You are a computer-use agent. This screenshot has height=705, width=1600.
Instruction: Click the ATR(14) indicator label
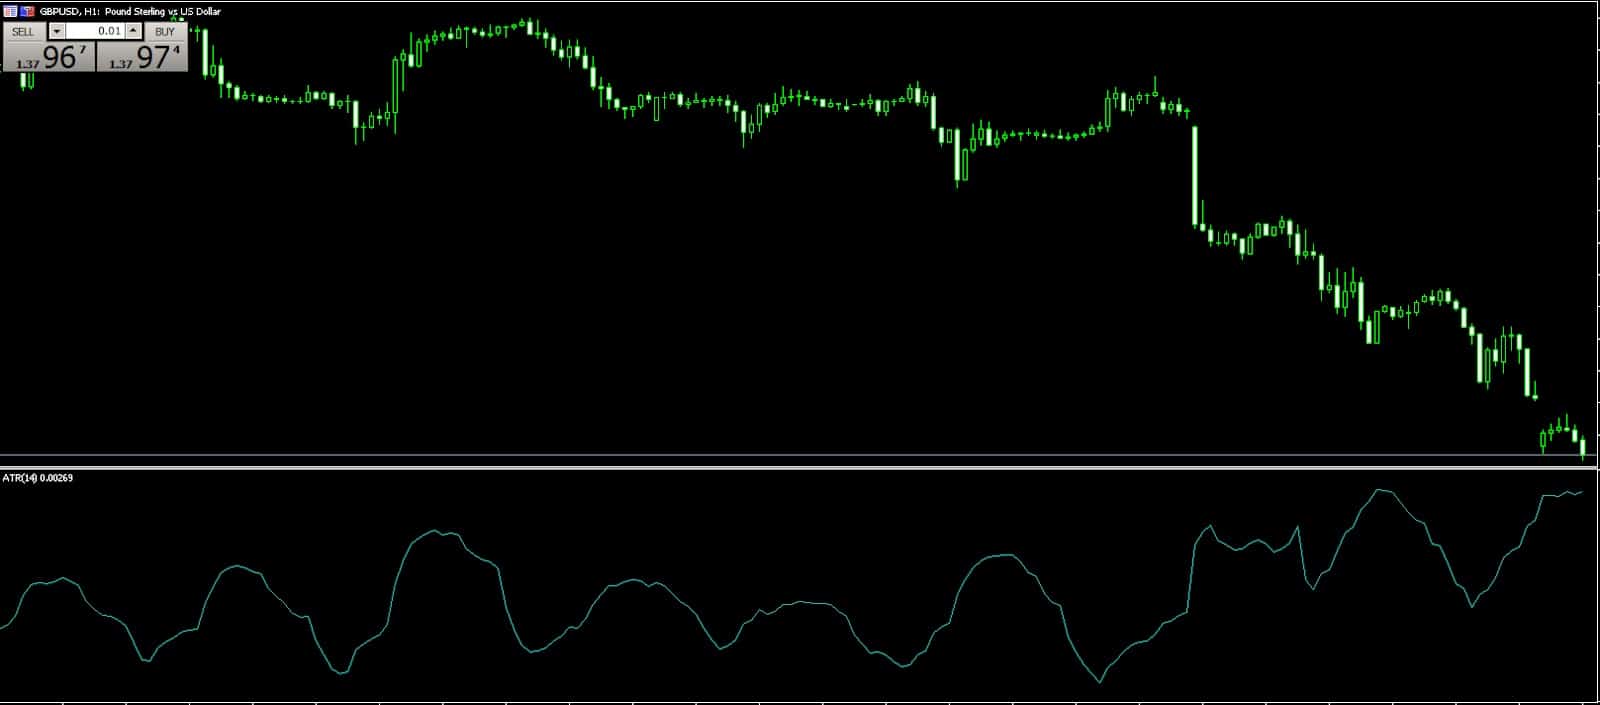click(x=37, y=478)
